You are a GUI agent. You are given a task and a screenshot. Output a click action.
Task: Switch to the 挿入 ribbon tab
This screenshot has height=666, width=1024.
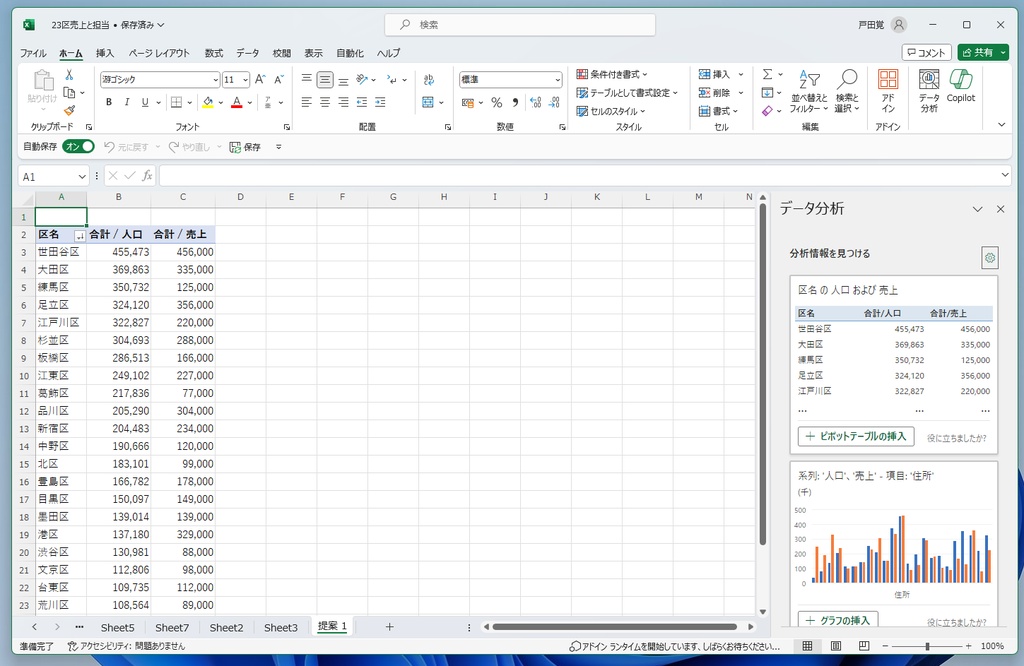(x=104, y=54)
